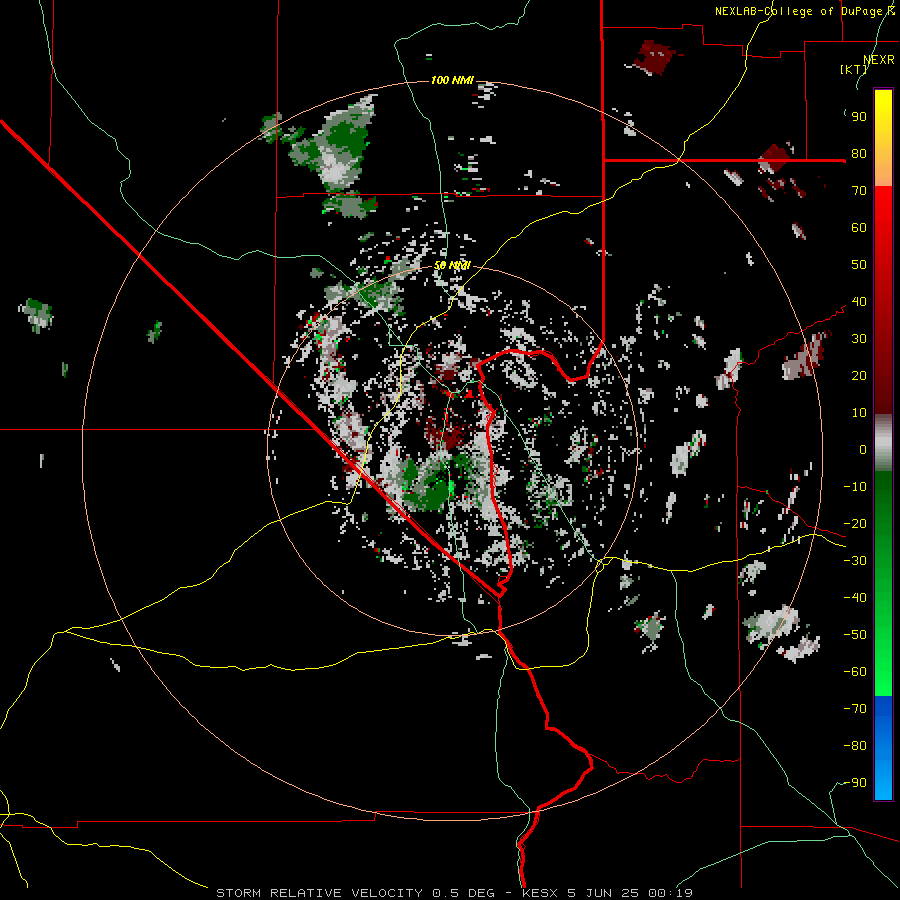Click the 50 value on the velocity scale
The image size is (900, 900).
(859, 265)
